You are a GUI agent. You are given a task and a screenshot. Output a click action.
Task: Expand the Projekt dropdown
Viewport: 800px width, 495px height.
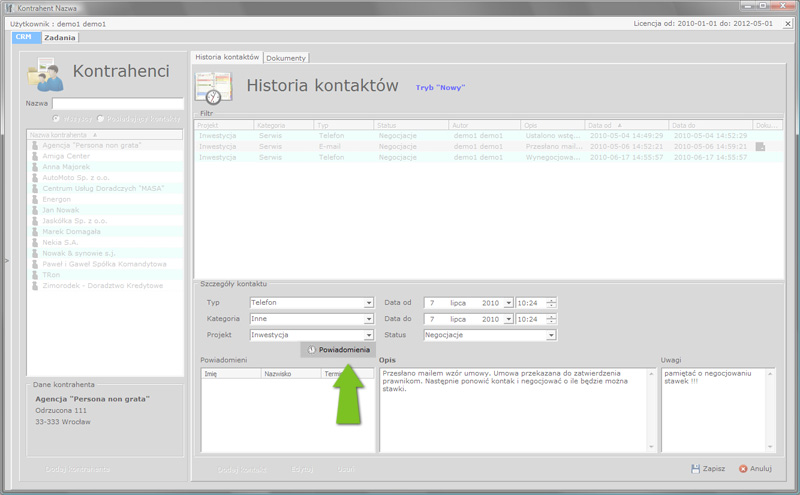368,335
